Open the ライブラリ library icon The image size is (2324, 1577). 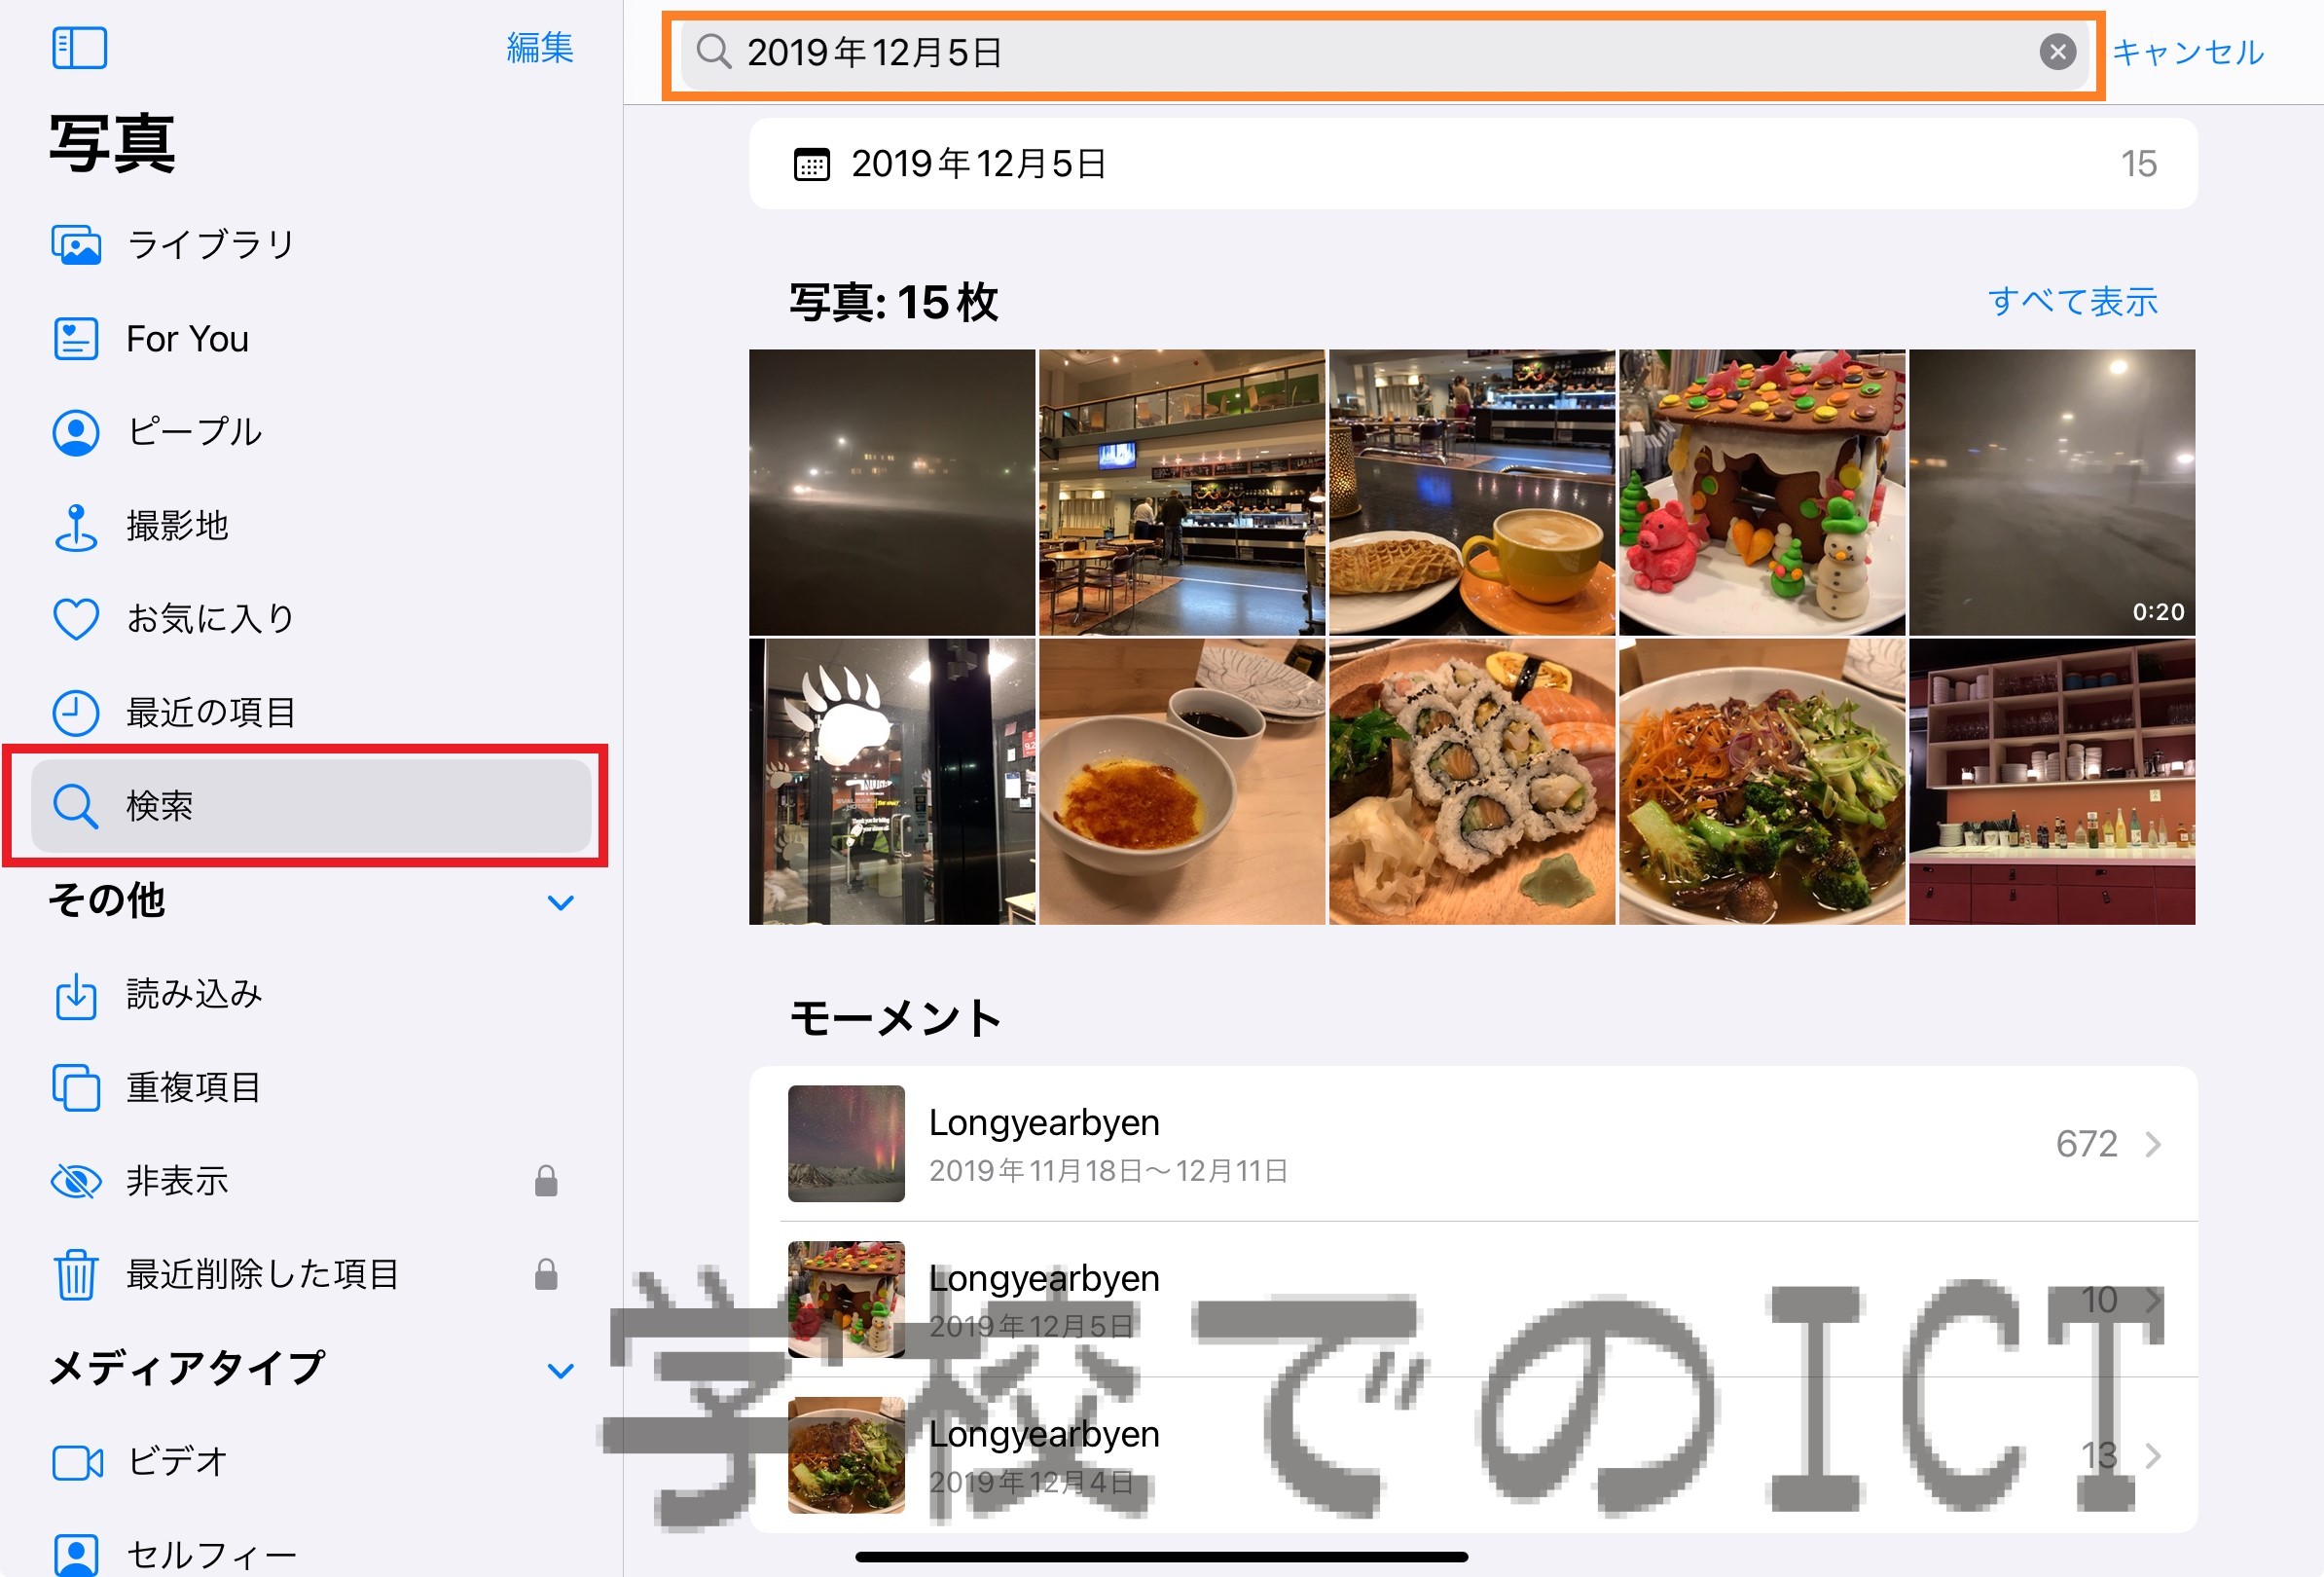76,245
